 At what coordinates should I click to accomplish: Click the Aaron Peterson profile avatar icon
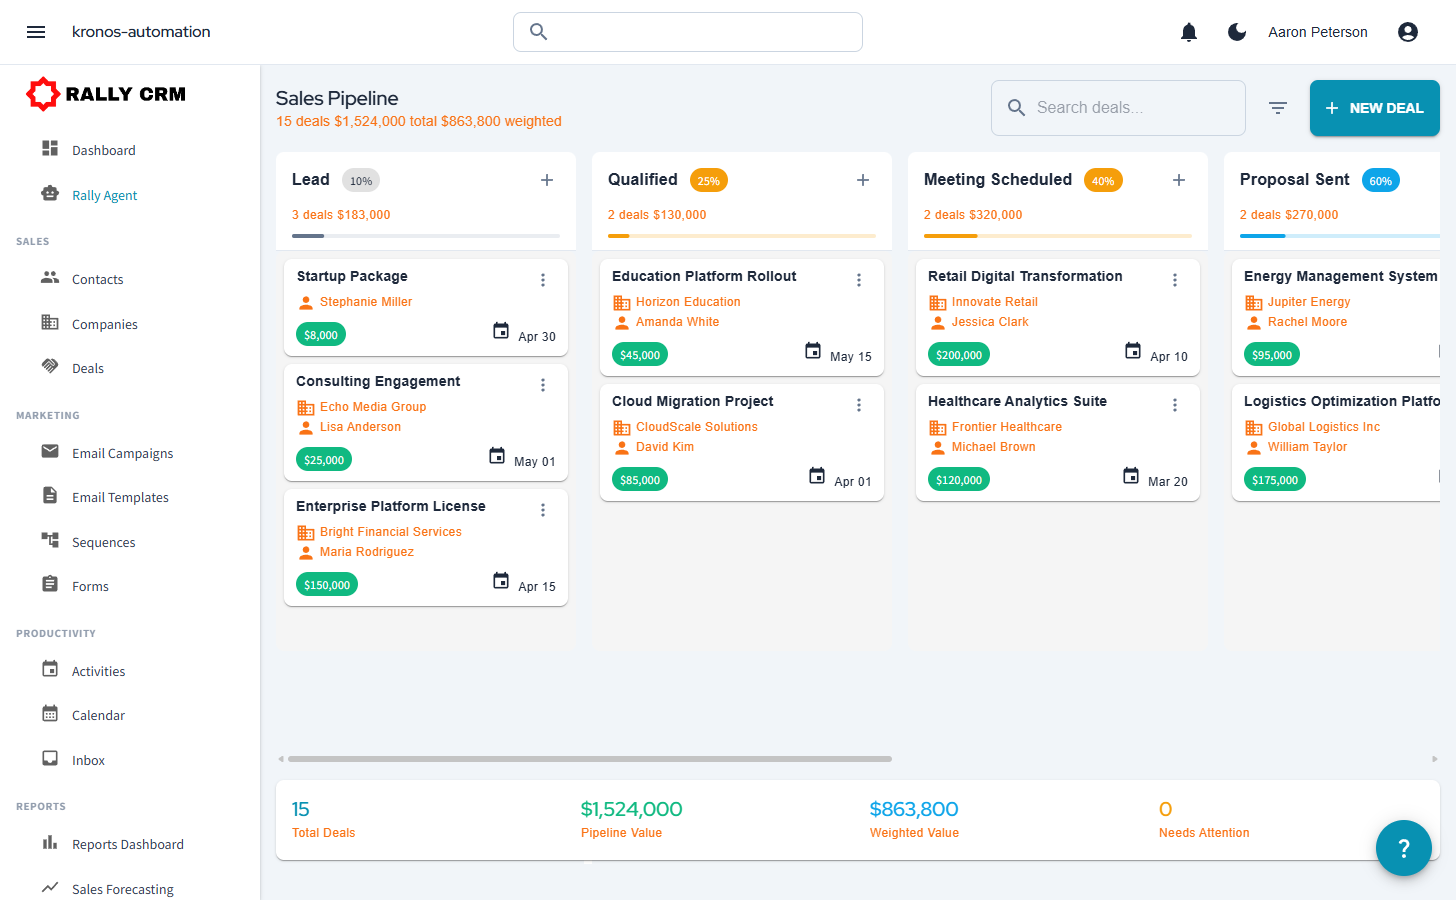[x=1408, y=31]
